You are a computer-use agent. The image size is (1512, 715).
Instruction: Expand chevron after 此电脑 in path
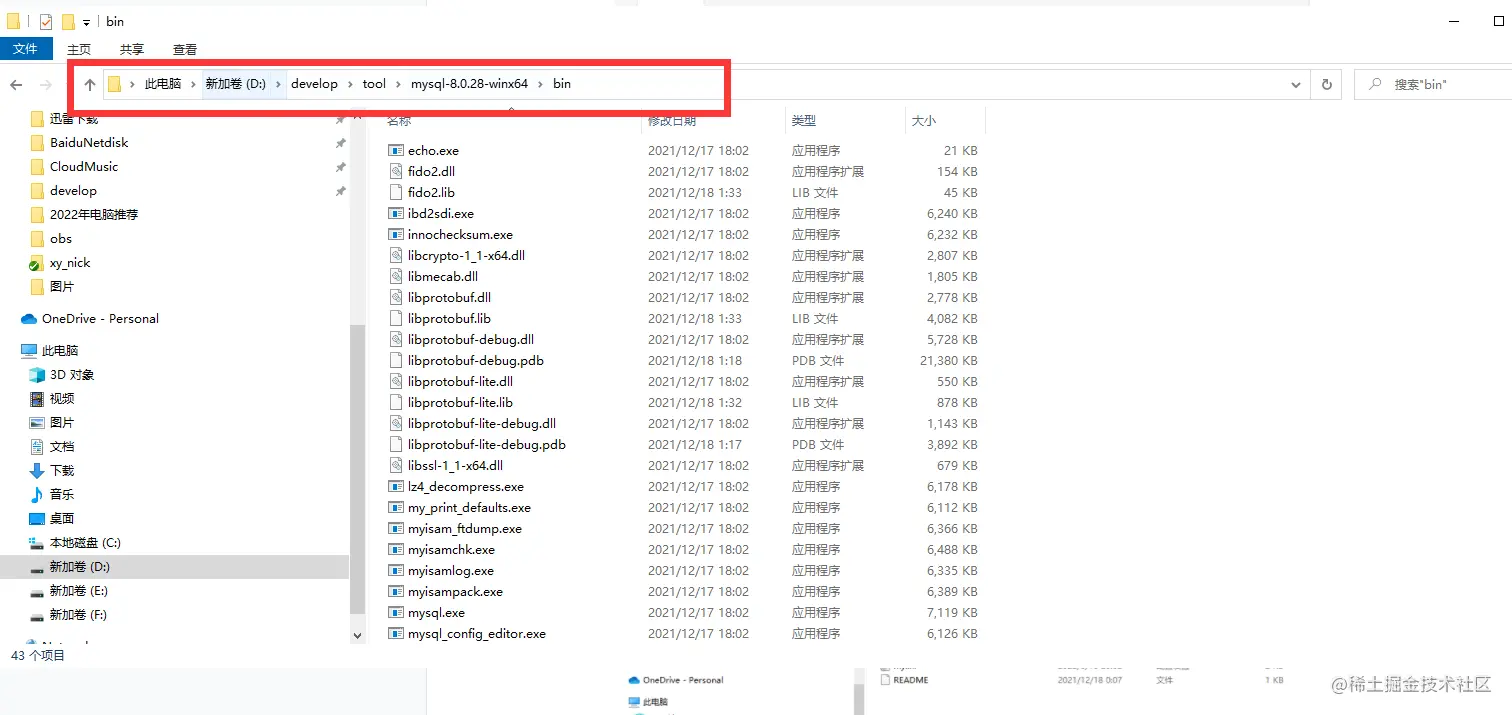pyautogui.click(x=194, y=84)
